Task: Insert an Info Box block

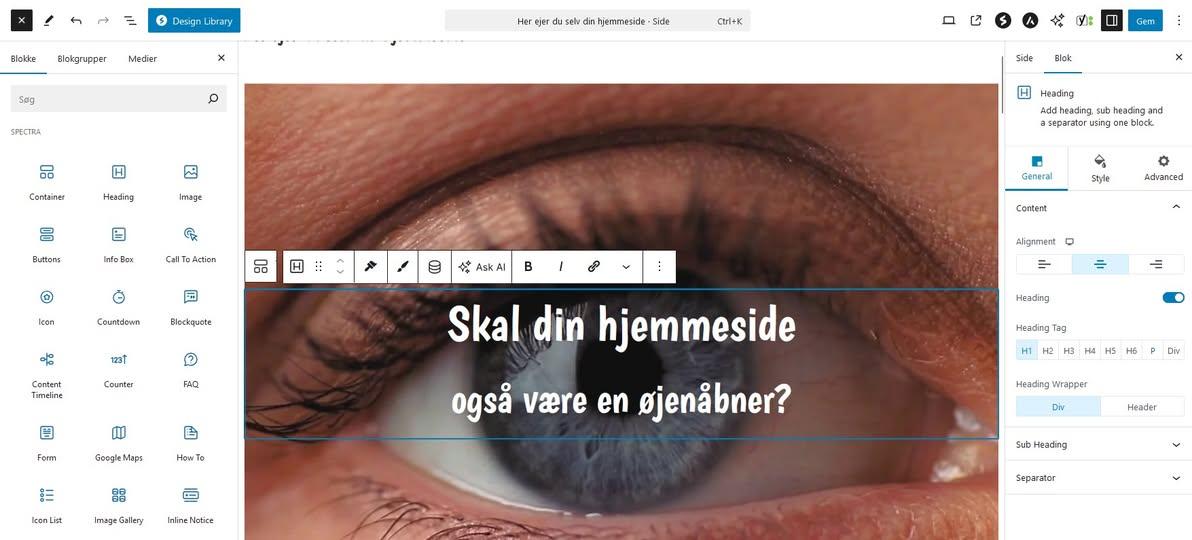Action: pos(119,244)
